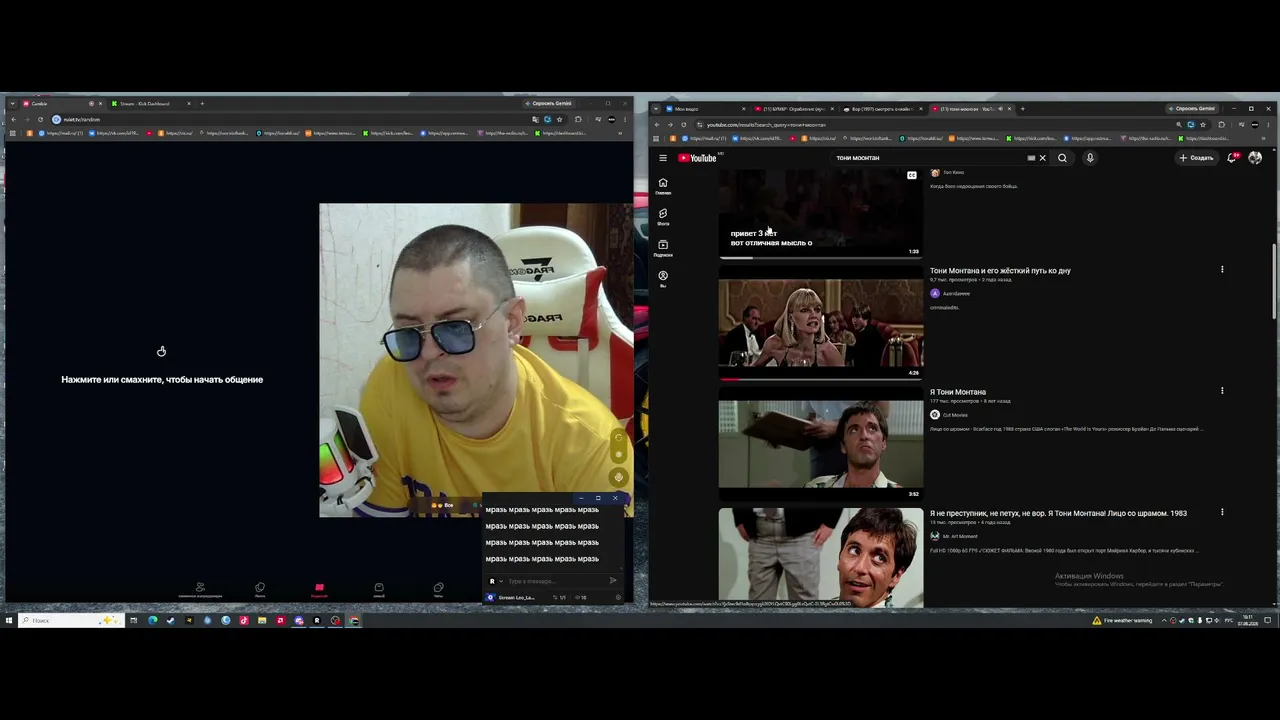Open Главная in the YouTube sidebar
The width and height of the screenshot is (1280, 720).
coord(662,186)
